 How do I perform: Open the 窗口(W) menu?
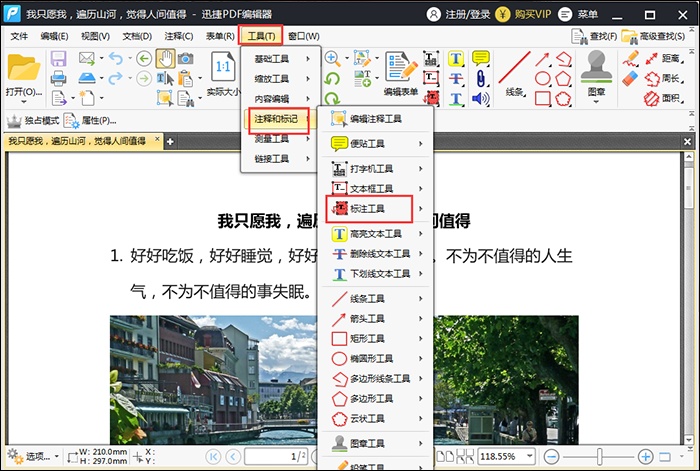[304, 36]
